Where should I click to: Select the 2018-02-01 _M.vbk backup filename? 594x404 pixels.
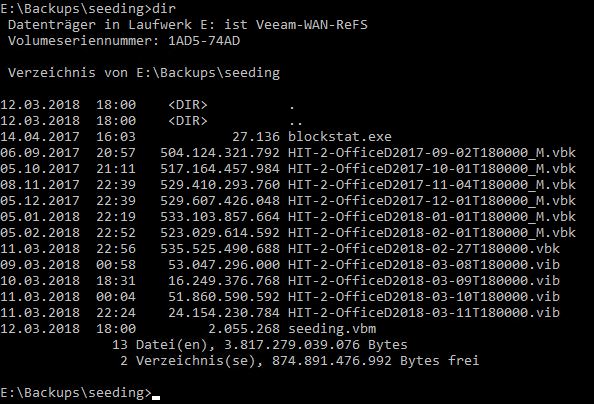pyautogui.click(x=431, y=232)
